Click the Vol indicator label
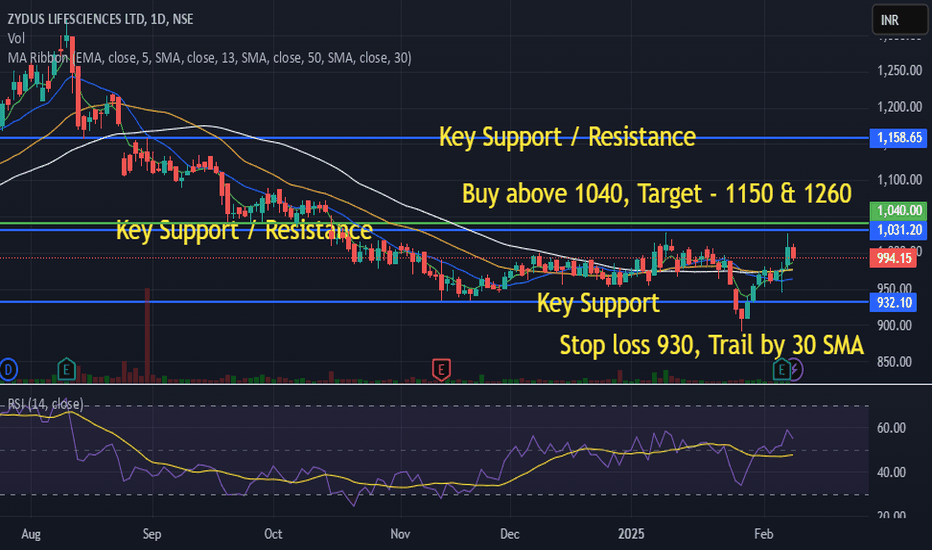The height and width of the screenshot is (550, 932). tap(16, 39)
